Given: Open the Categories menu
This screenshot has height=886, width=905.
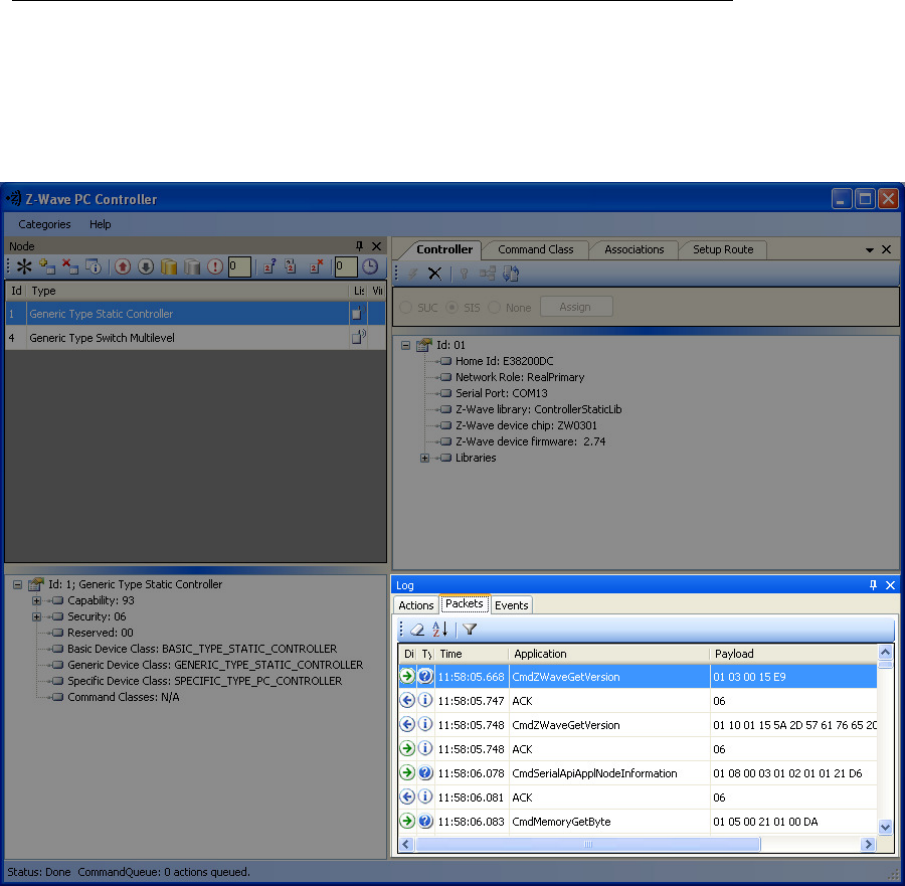Looking at the screenshot, I should click(44, 225).
